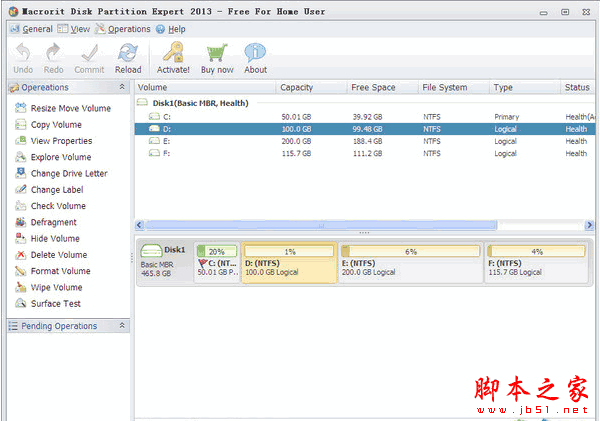
Task: Select Change Drive Letter operation
Action: click(62, 173)
